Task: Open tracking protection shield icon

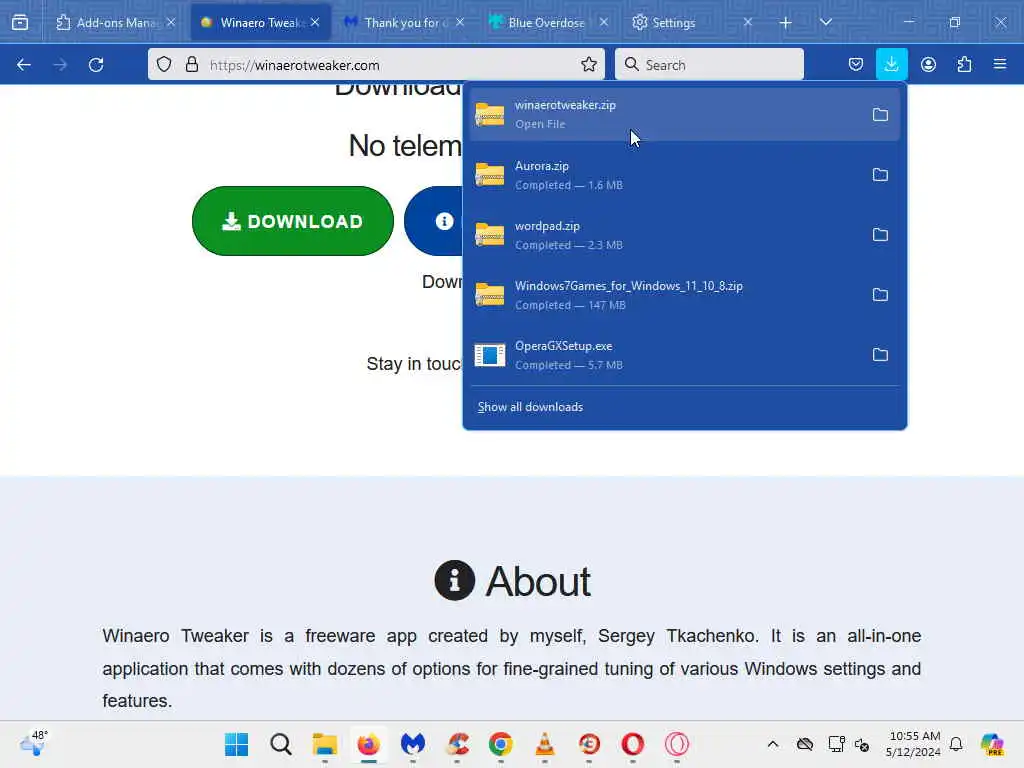Action: (164, 65)
